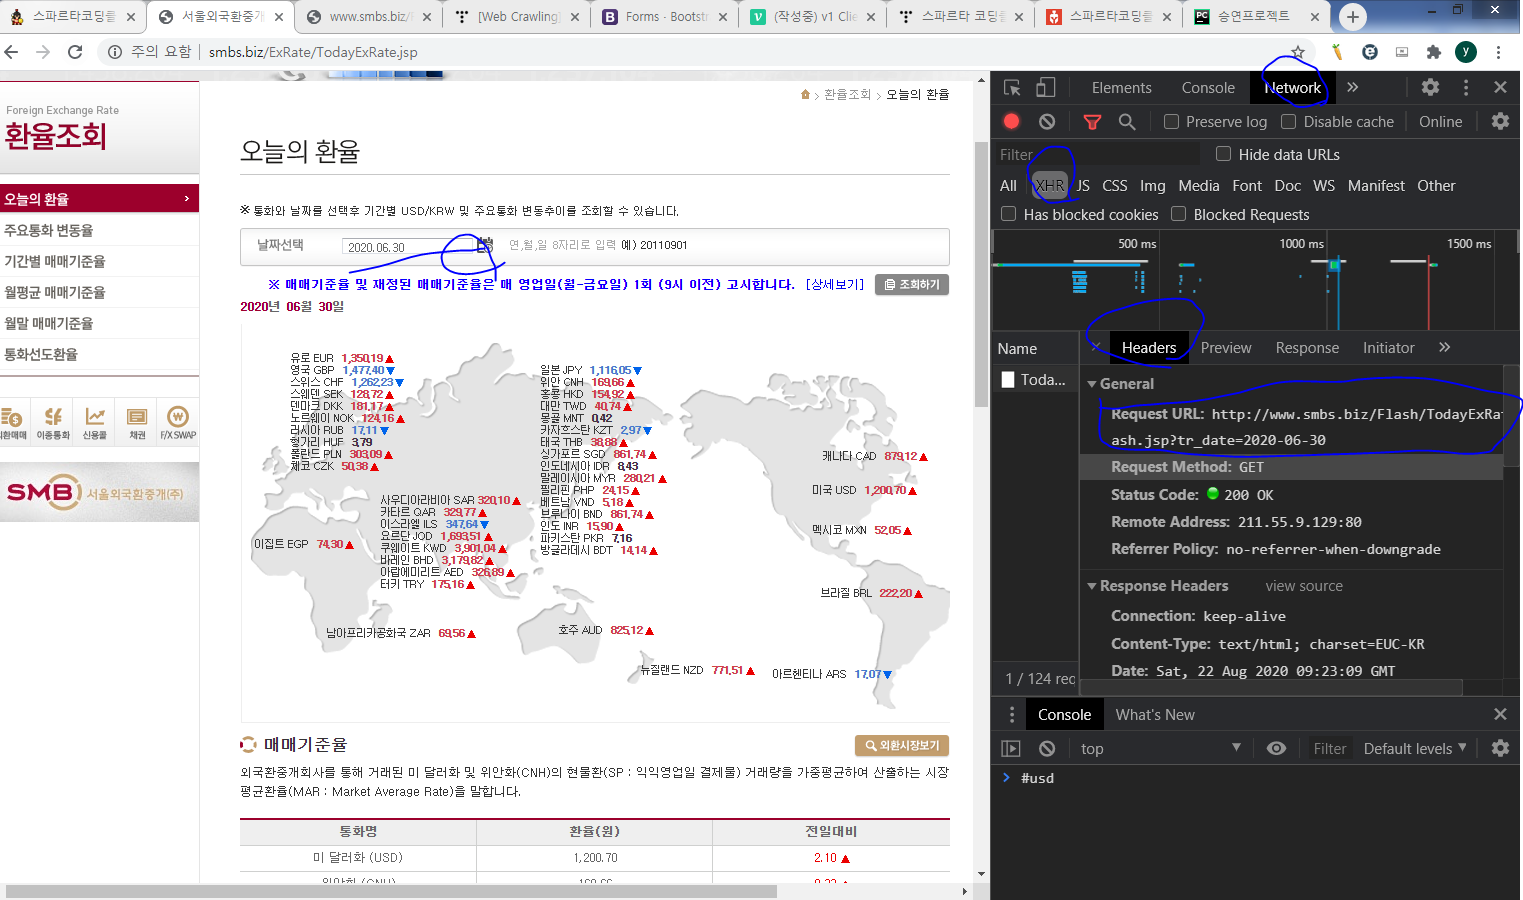Open console settings gear

click(x=1500, y=748)
